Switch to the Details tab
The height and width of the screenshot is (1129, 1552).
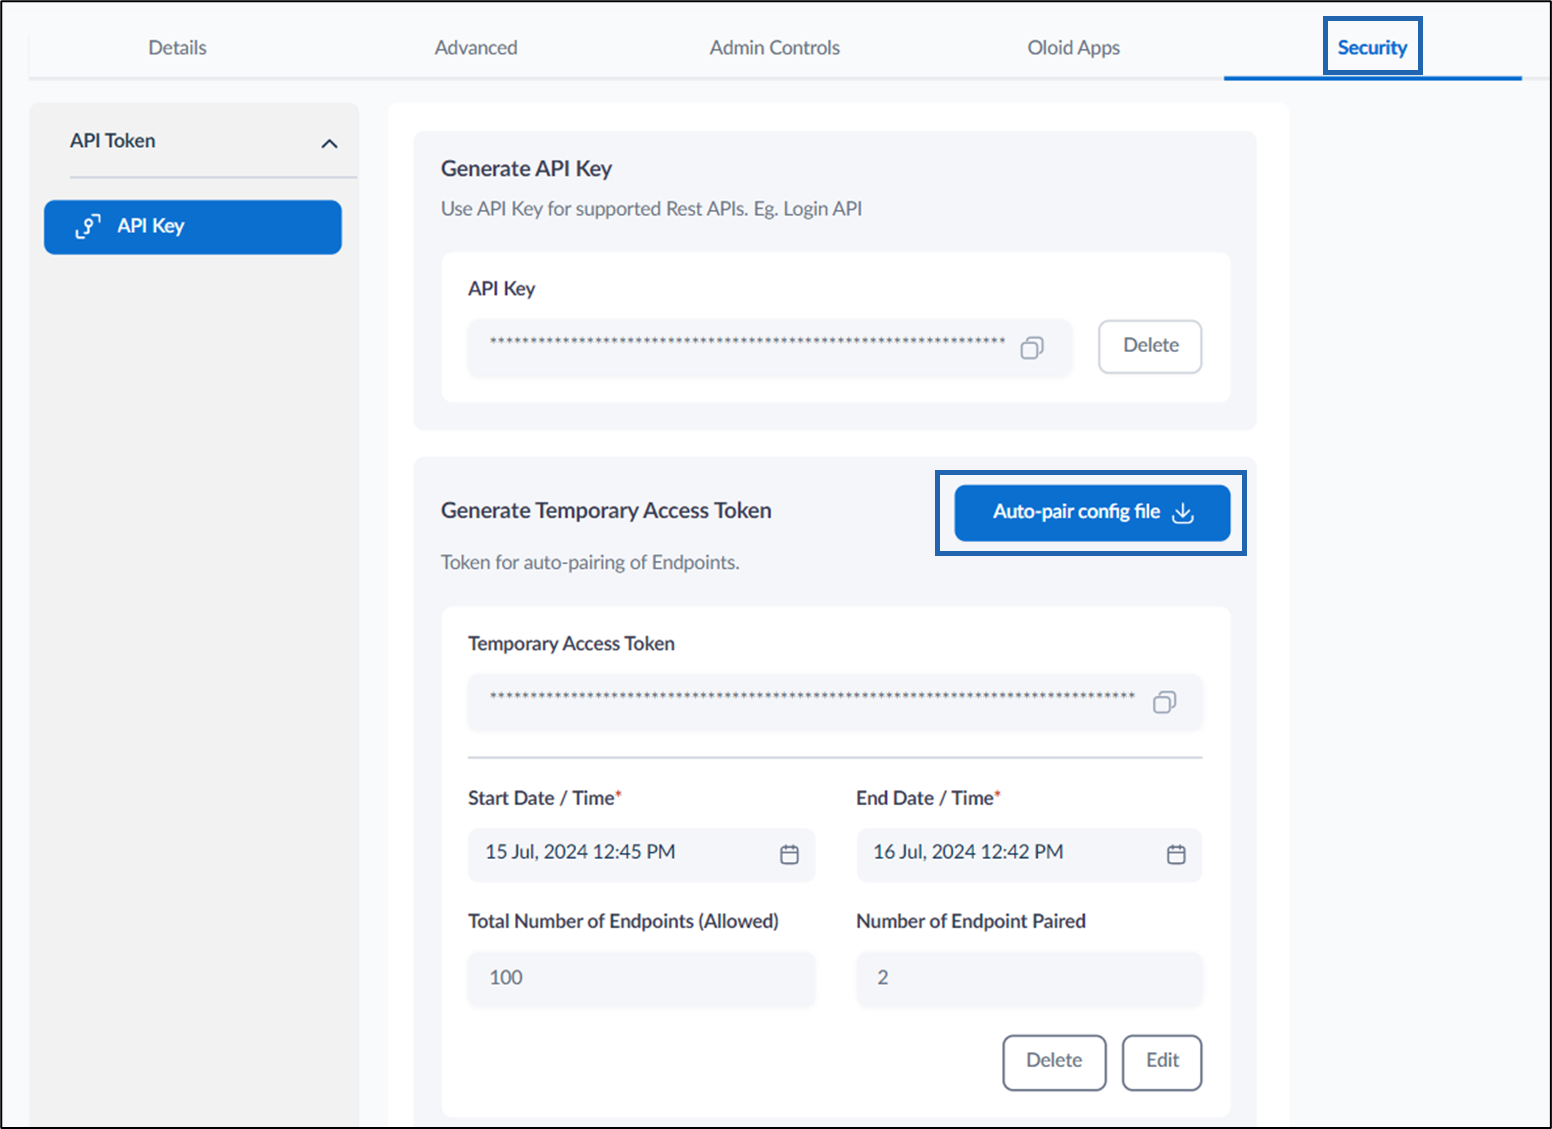click(178, 47)
